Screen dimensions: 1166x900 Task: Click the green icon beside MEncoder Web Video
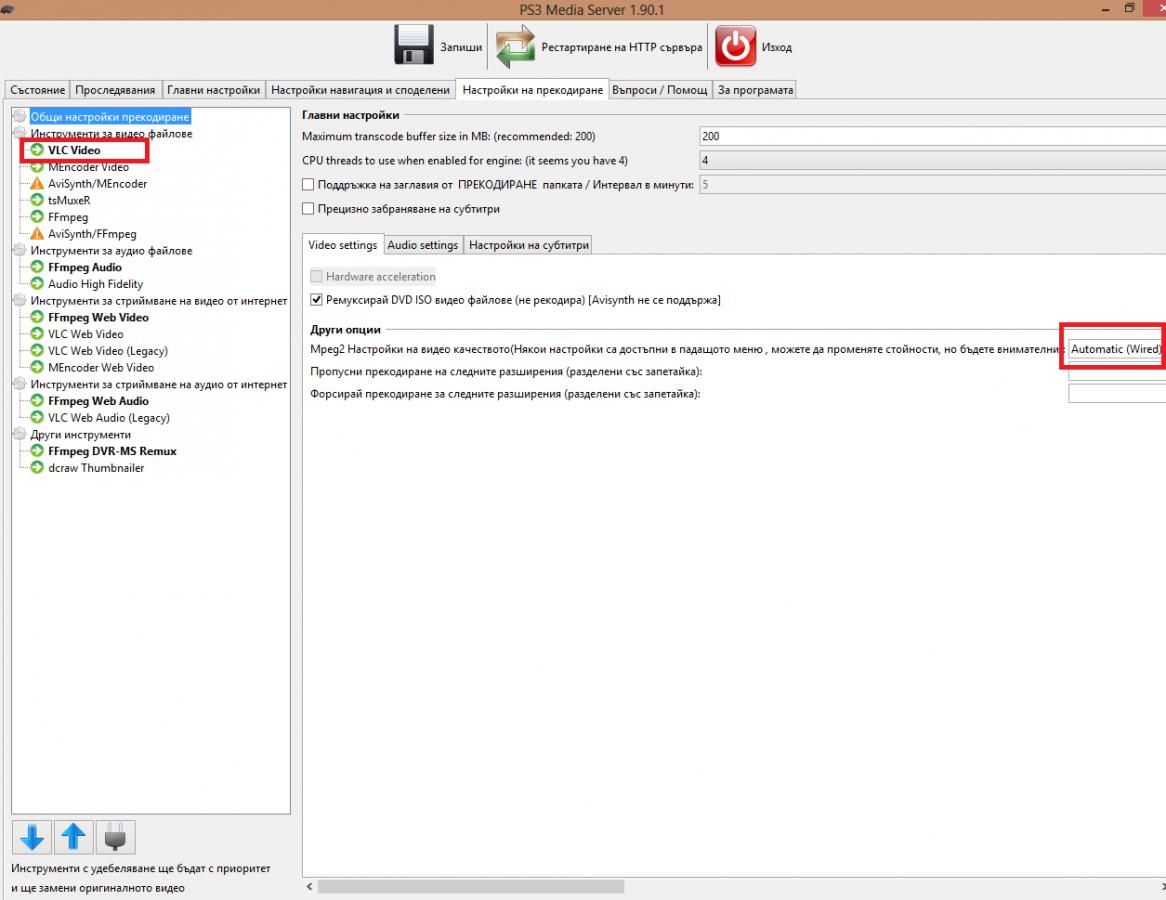37,367
